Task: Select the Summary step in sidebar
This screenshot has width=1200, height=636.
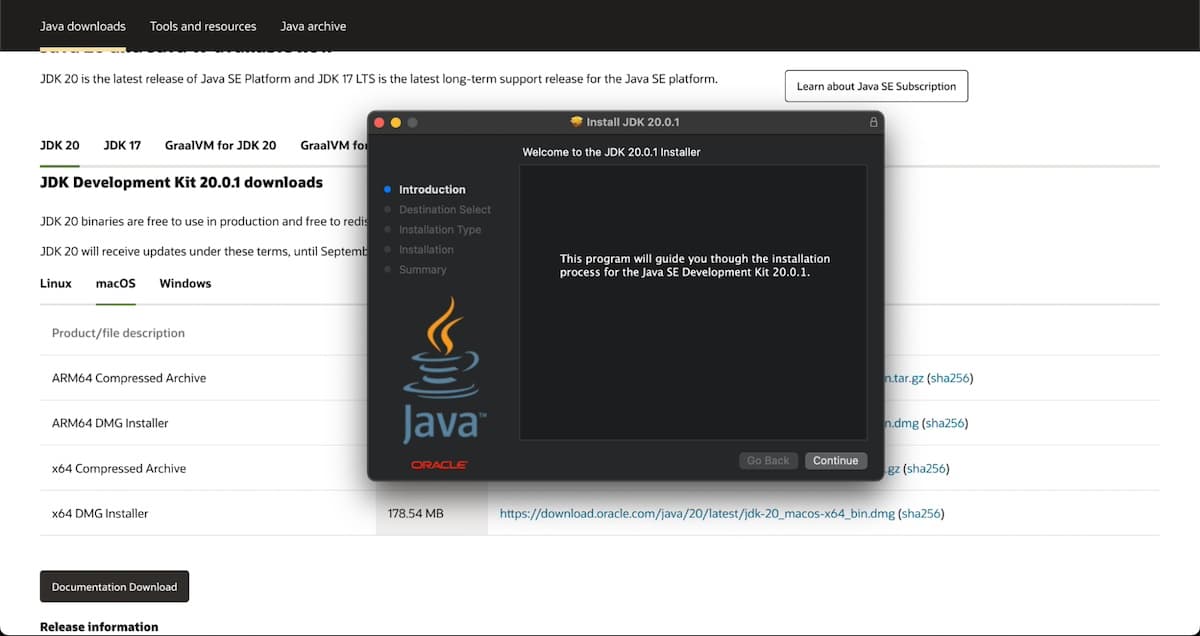Action: [x=422, y=269]
